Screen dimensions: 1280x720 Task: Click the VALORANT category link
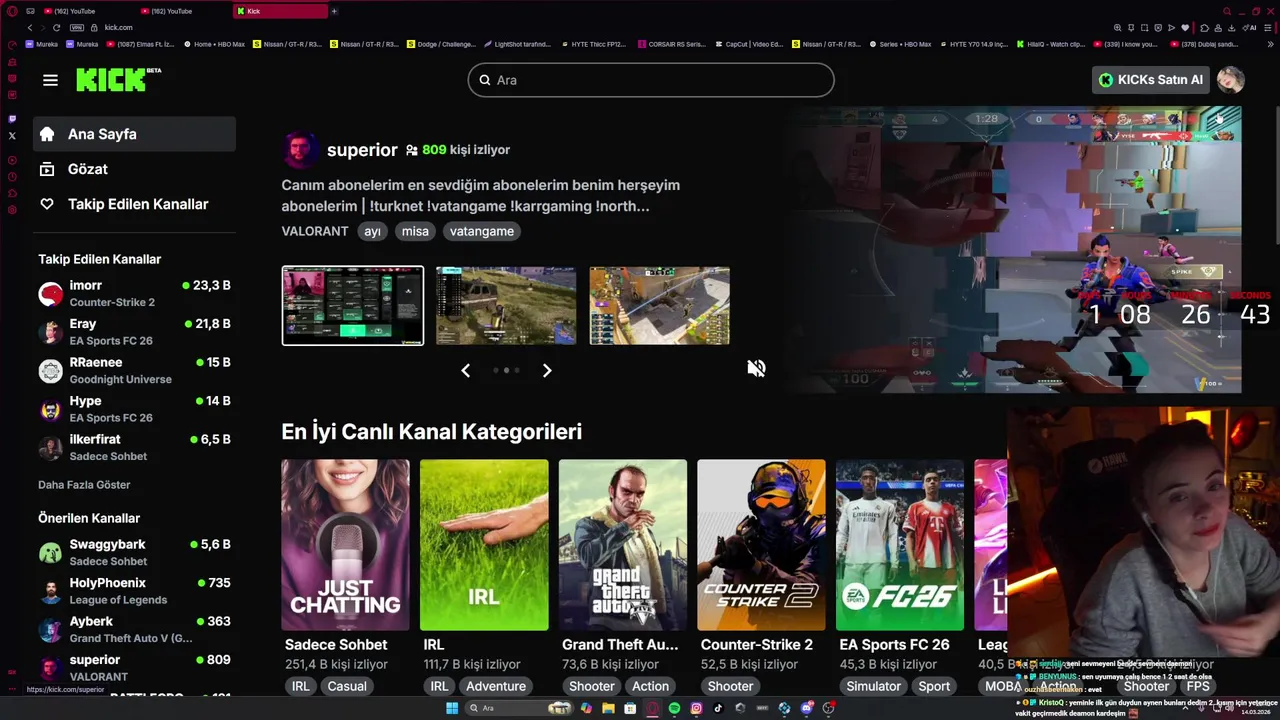tap(315, 231)
